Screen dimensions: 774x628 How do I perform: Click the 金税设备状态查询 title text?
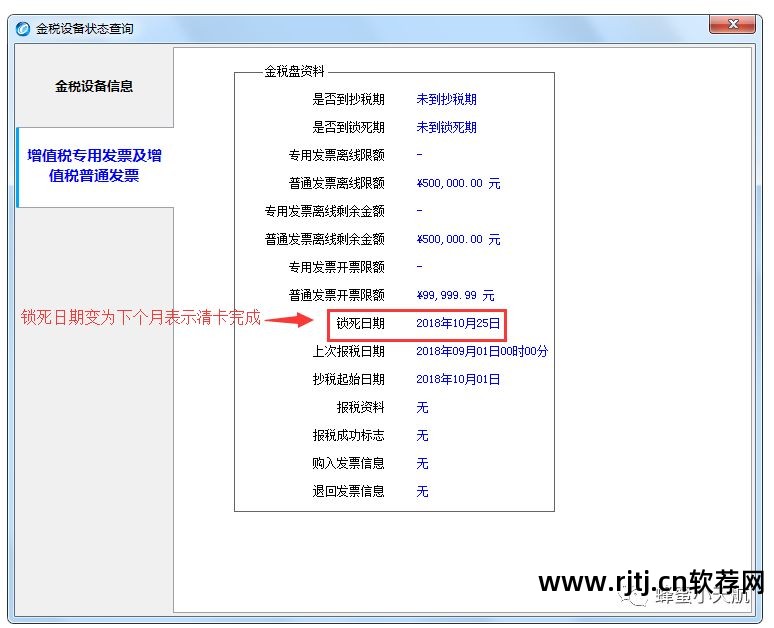click(x=84, y=29)
